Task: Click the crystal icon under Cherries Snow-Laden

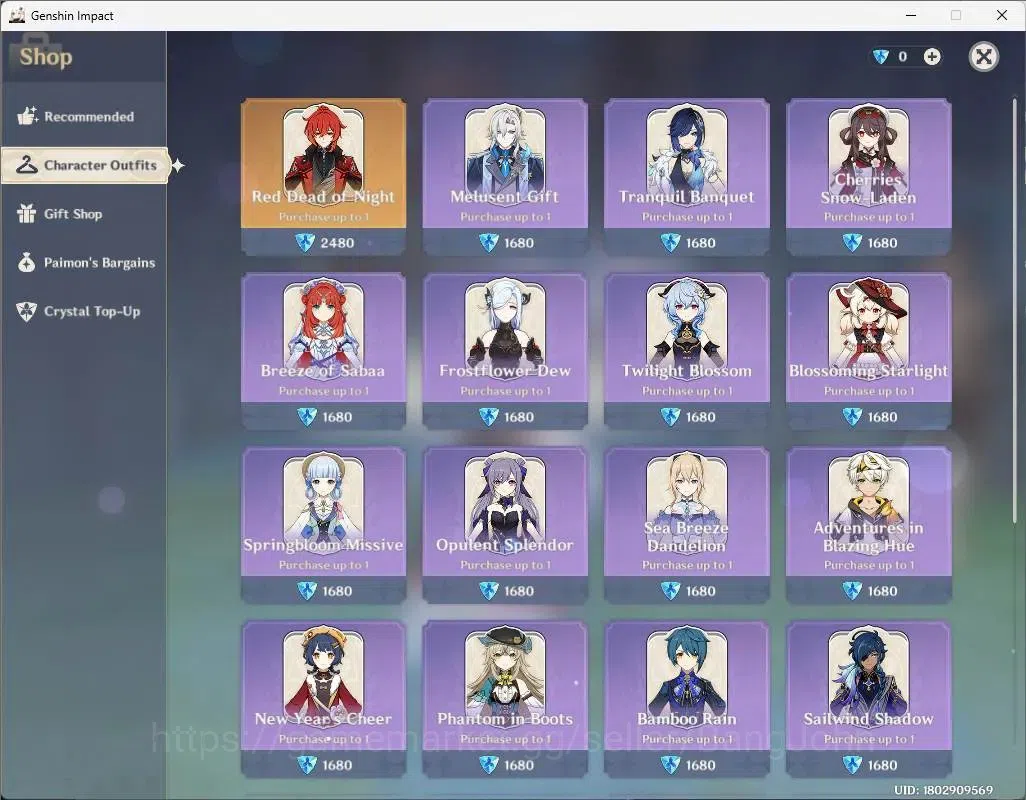Action: tap(852, 243)
